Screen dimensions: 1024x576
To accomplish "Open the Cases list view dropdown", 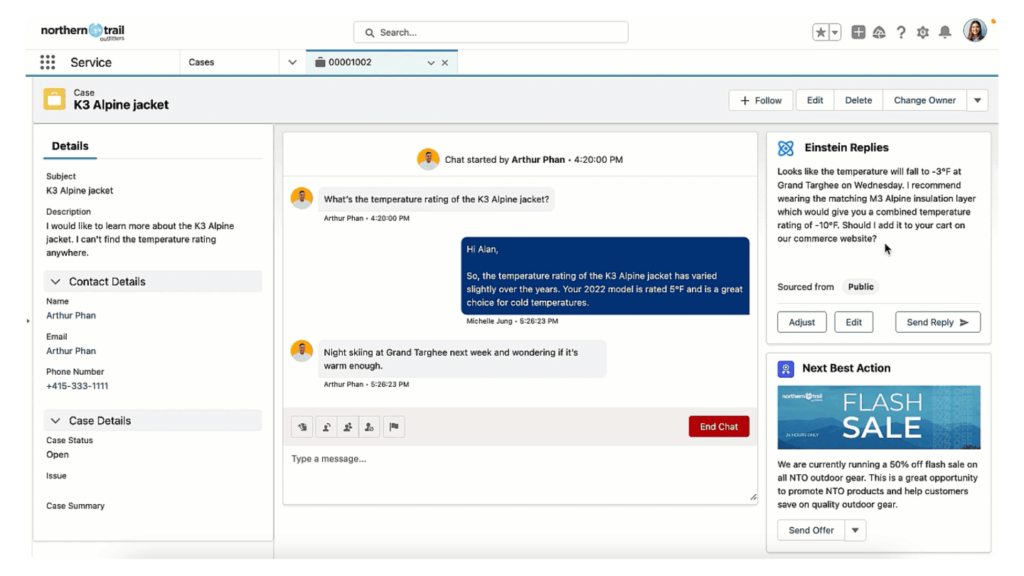I will pyautogui.click(x=291, y=61).
